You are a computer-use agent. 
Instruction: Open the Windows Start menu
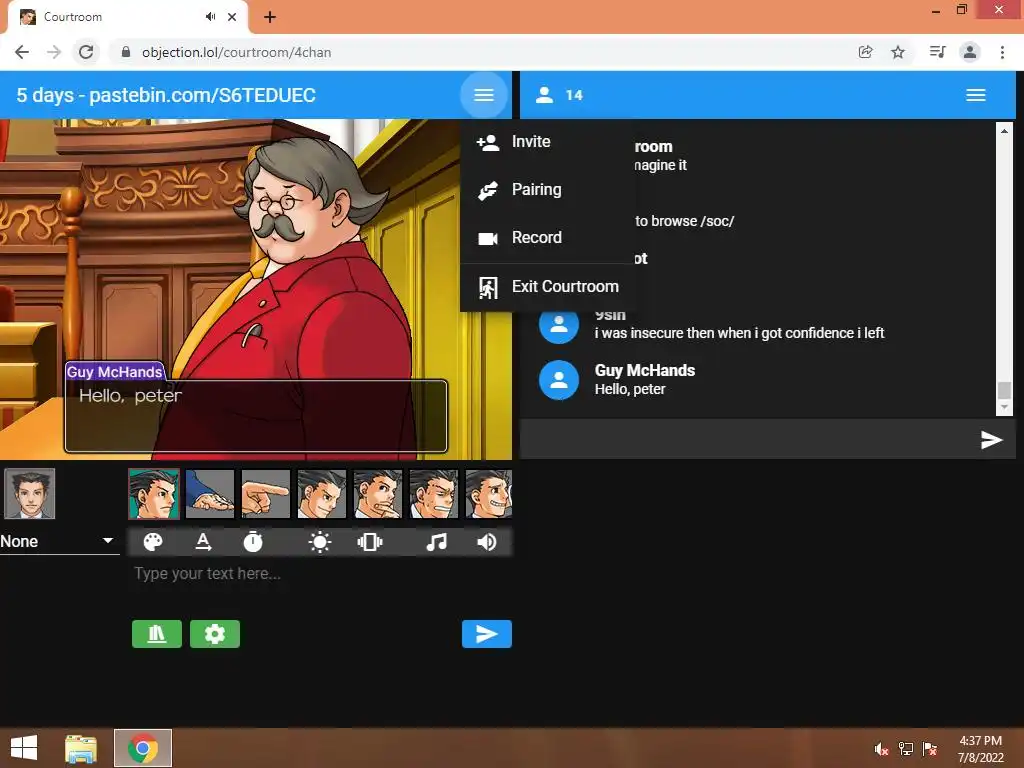pos(24,748)
